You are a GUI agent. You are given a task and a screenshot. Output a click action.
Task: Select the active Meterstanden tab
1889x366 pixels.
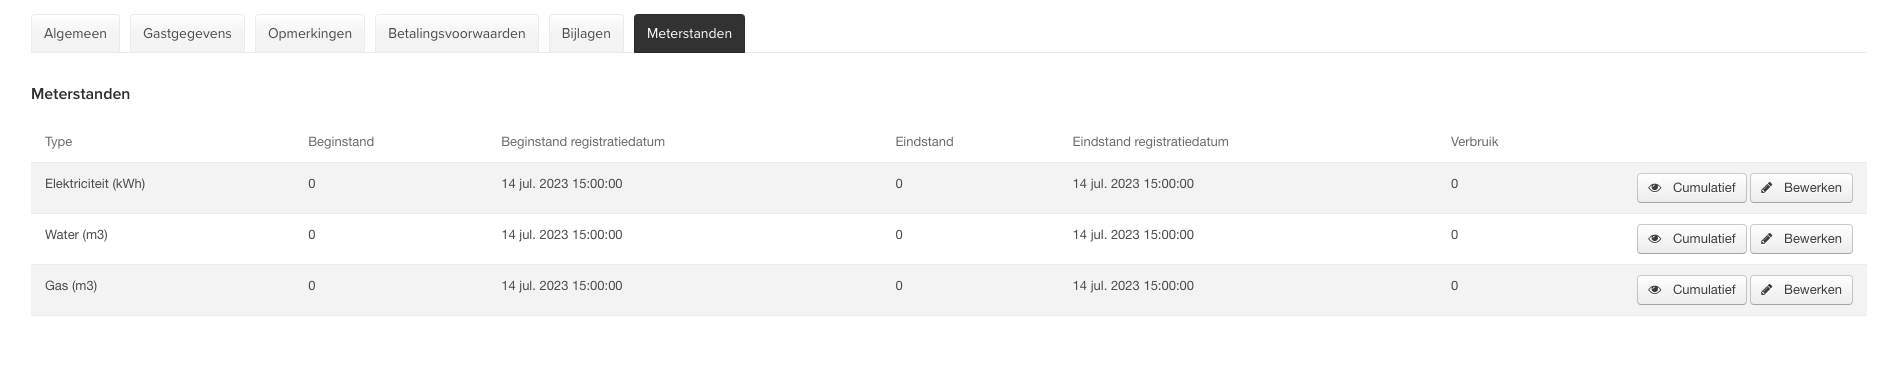pyautogui.click(x=689, y=33)
